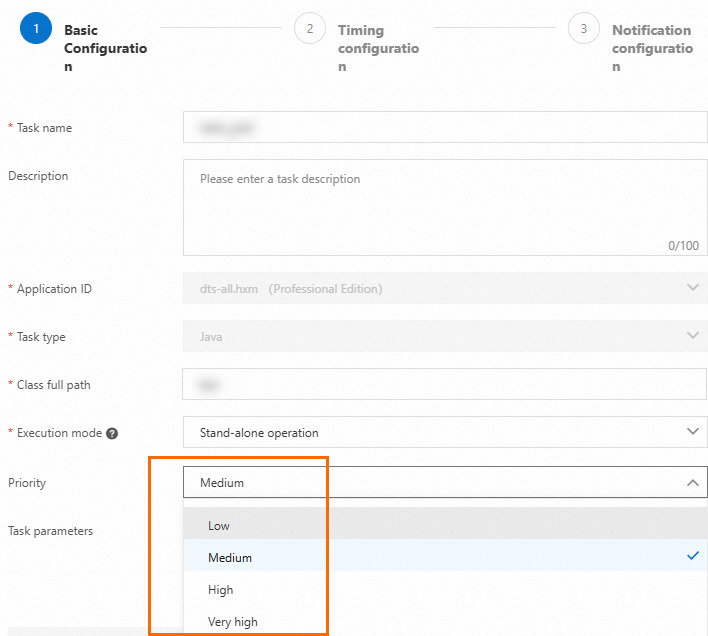
Task: Focus the Task name input field
Action: [x=445, y=128]
